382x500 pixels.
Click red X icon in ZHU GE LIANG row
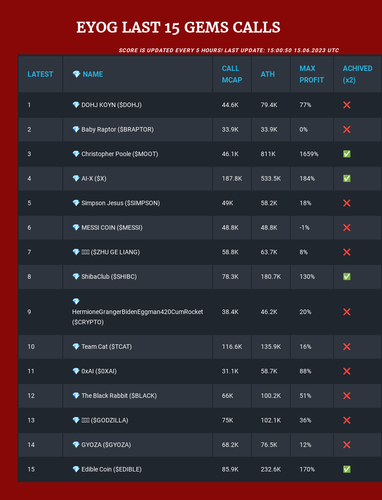coord(347,252)
